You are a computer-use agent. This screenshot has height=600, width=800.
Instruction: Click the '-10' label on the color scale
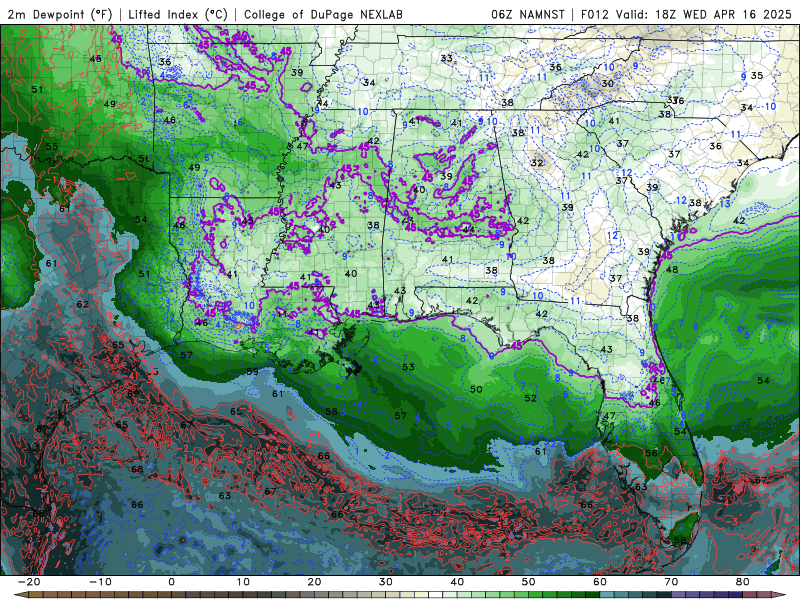coord(100,582)
